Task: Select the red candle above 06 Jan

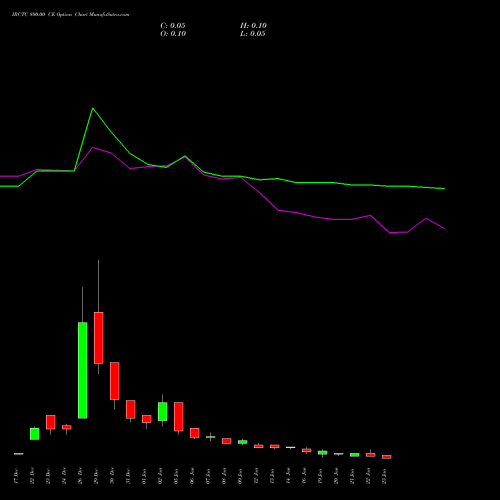Action: [195, 433]
